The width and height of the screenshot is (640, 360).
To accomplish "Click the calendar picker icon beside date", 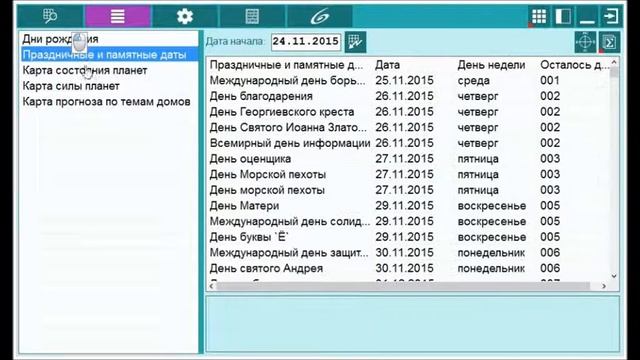I will 355,42.
